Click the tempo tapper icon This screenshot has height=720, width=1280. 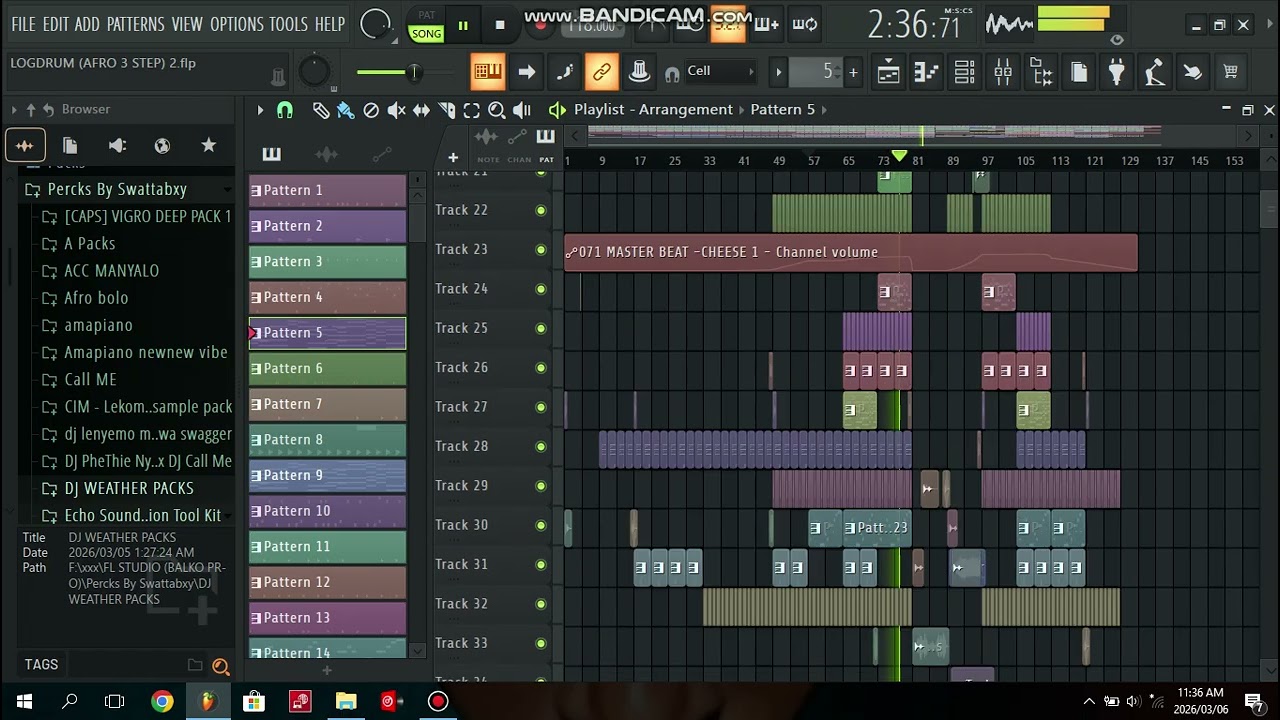(x=1155, y=72)
